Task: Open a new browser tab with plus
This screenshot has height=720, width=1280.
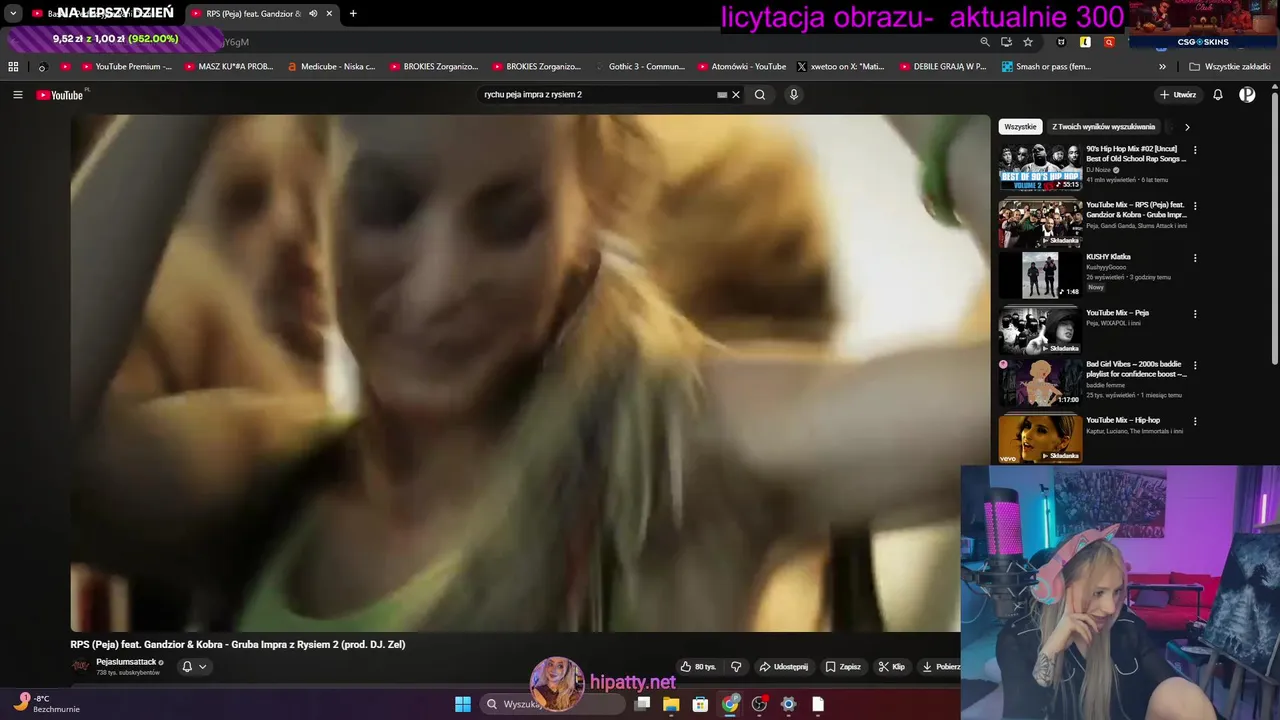Action: click(353, 14)
